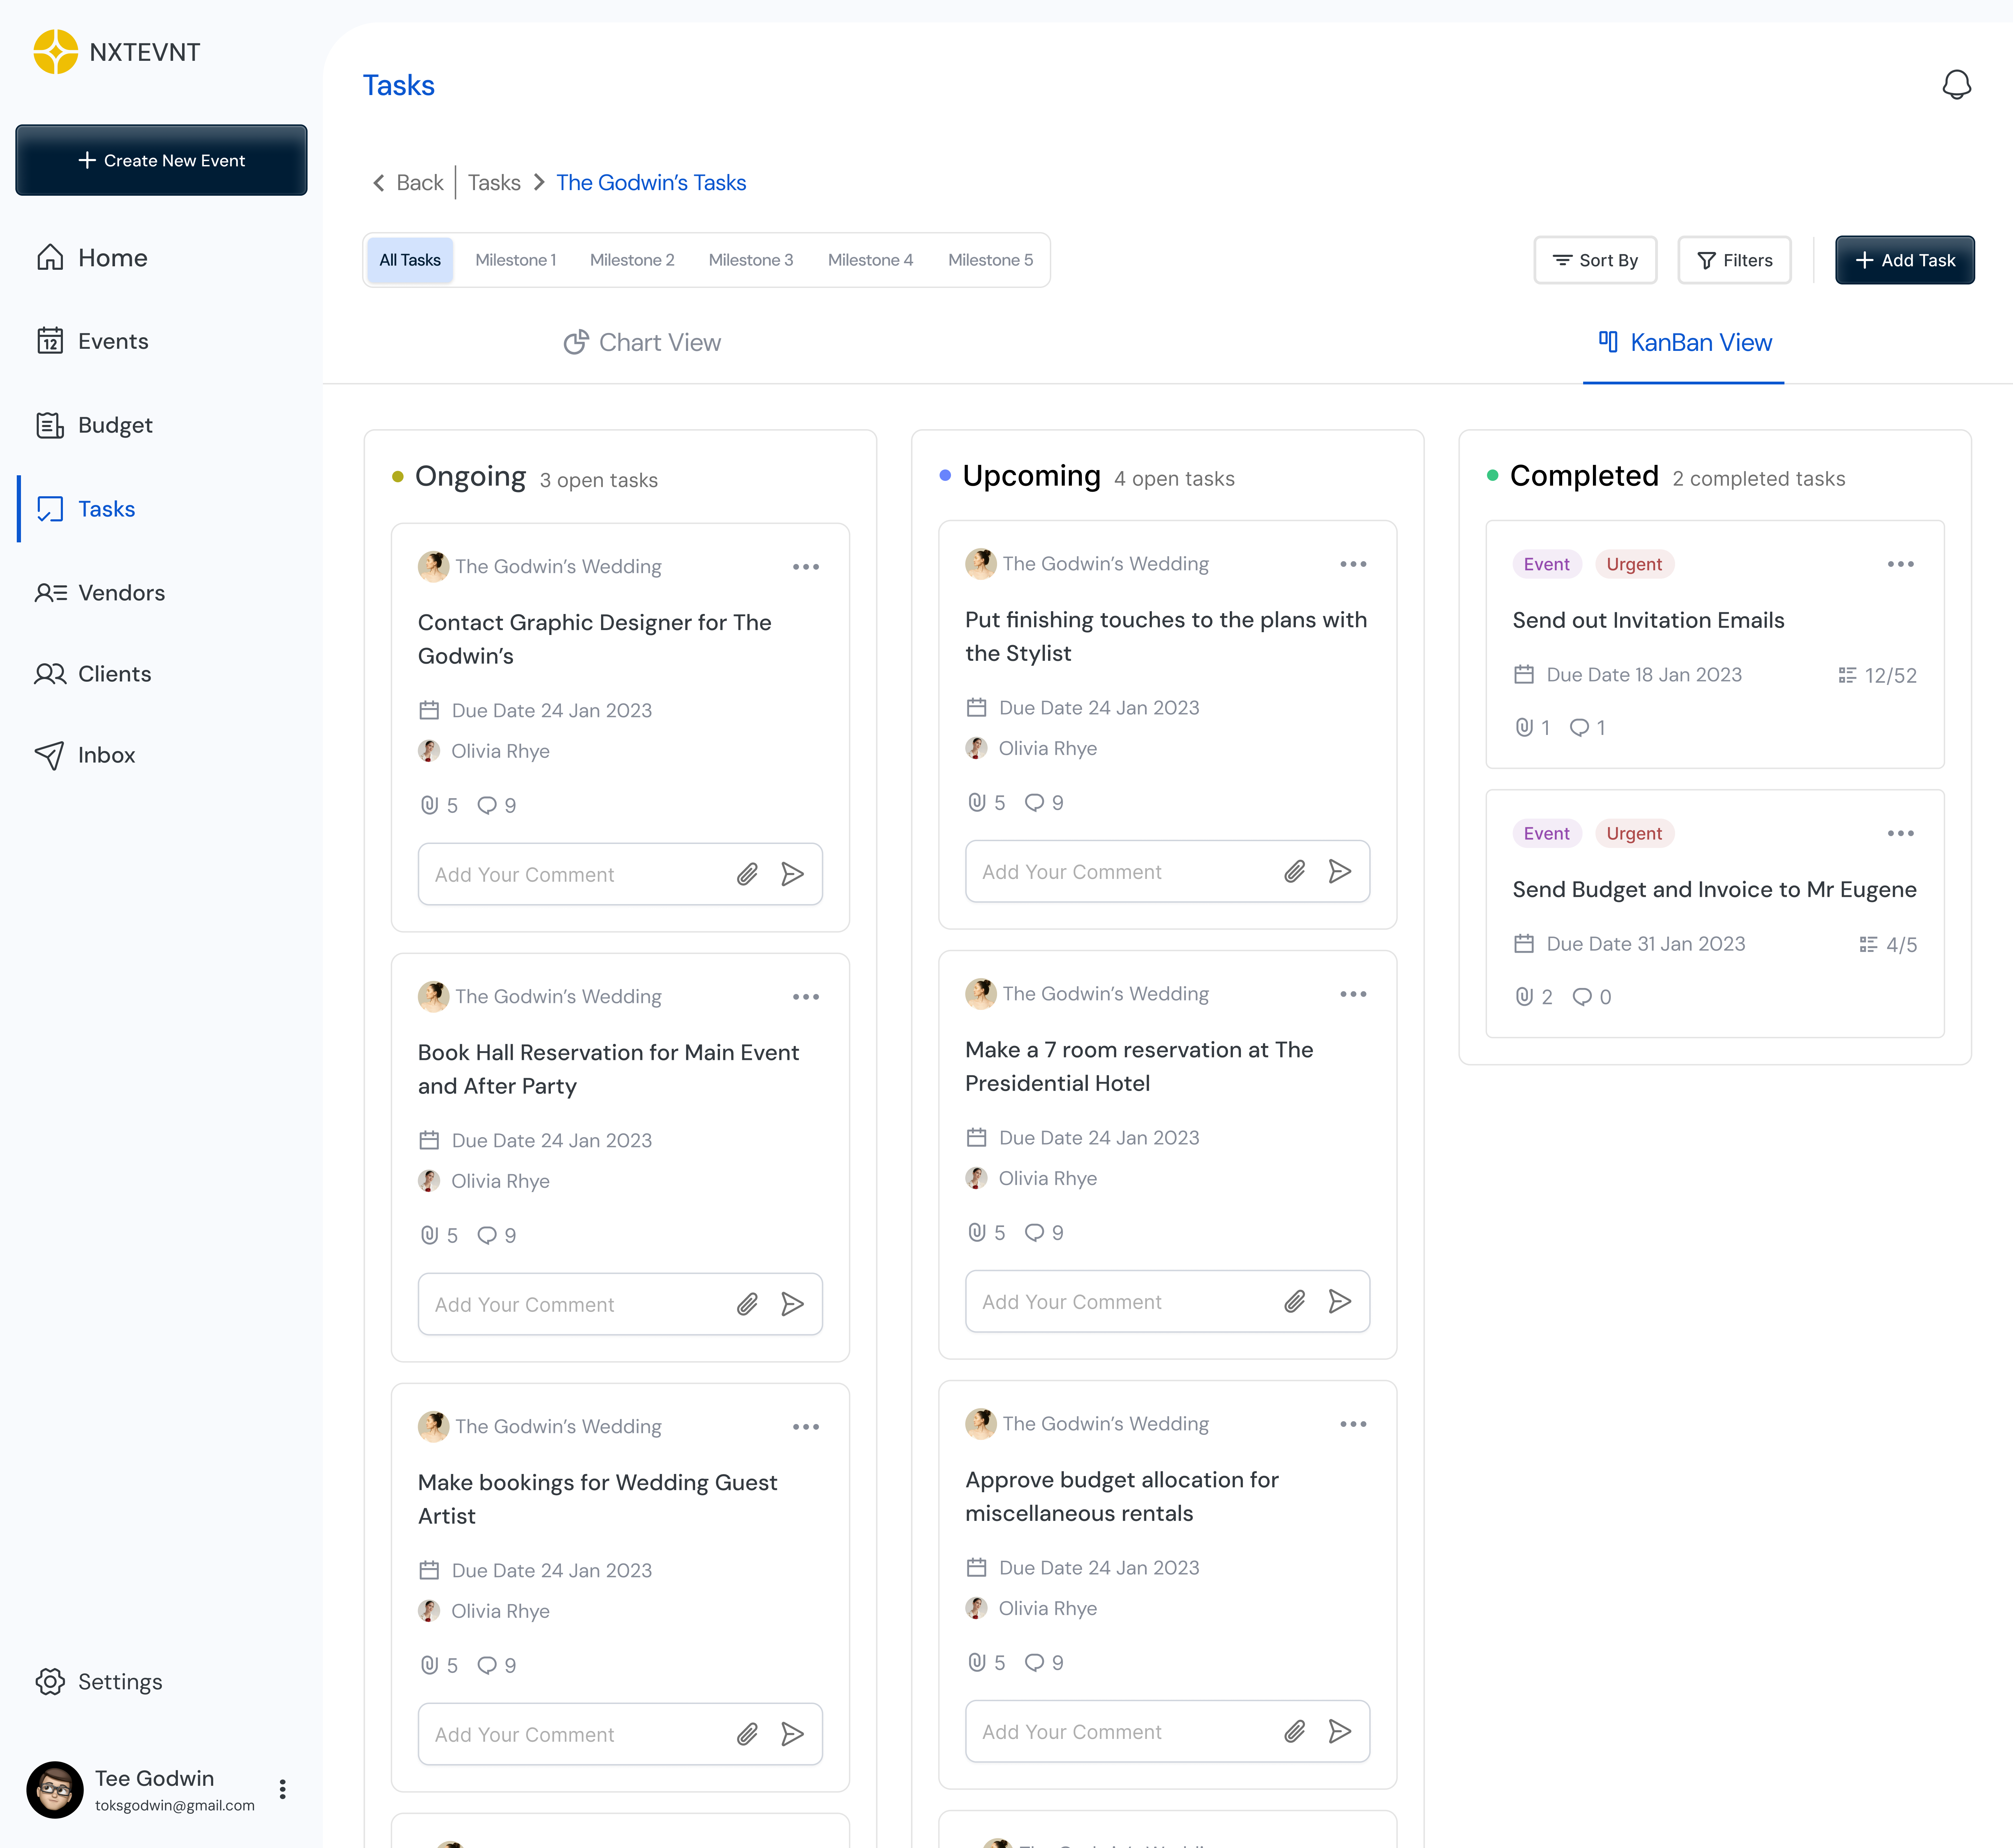Open the Inbox sidebar icon

(x=49, y=755)
